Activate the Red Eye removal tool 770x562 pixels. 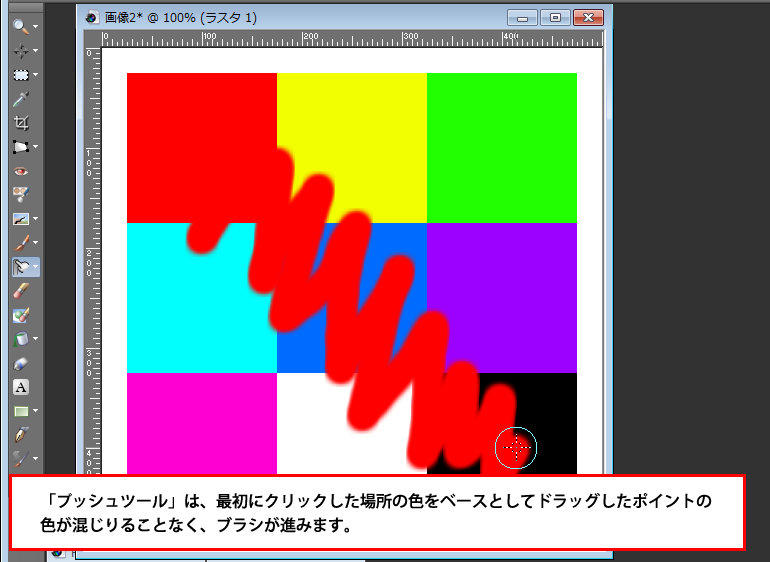21,171
